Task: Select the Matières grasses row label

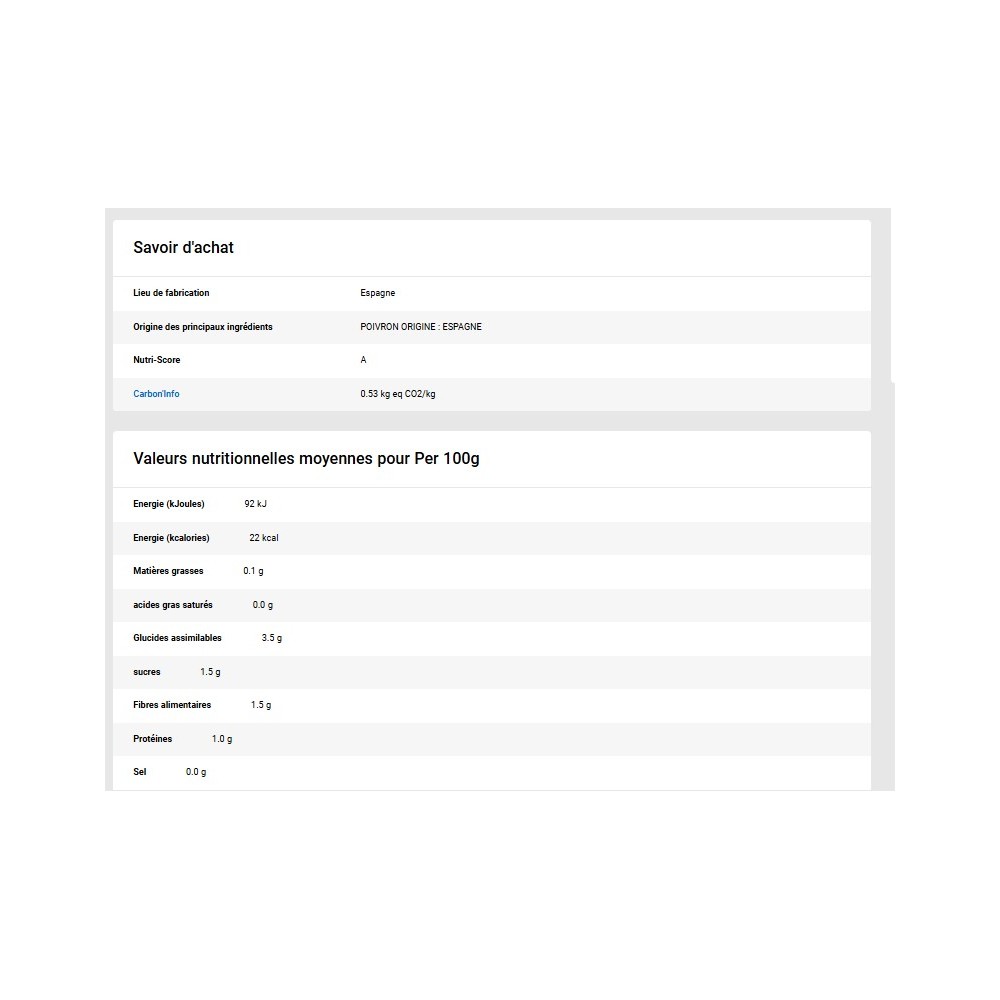Action: click(x=168, y=571)
